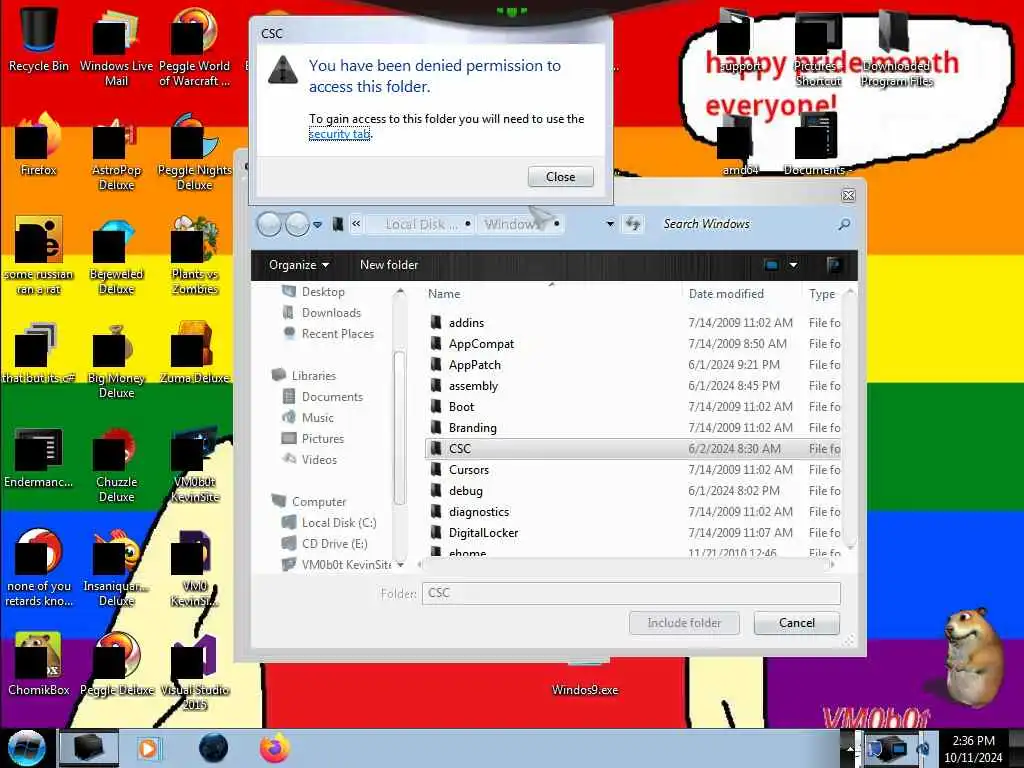Open Firefox desktop icon
The width and height of the screenshot is (1024, 768).
[x=38, y=145]
